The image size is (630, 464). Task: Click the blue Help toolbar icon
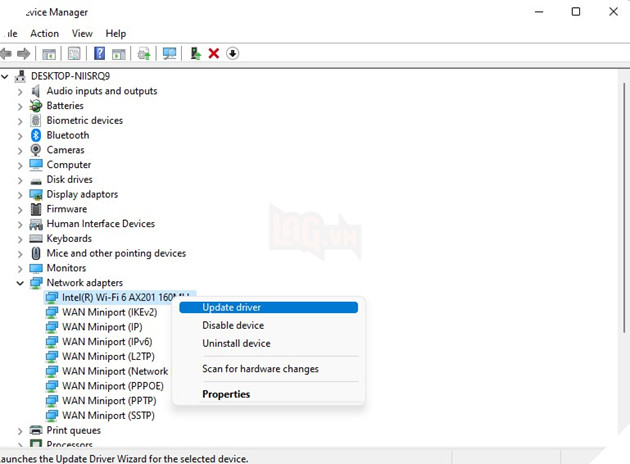[99, 53]
